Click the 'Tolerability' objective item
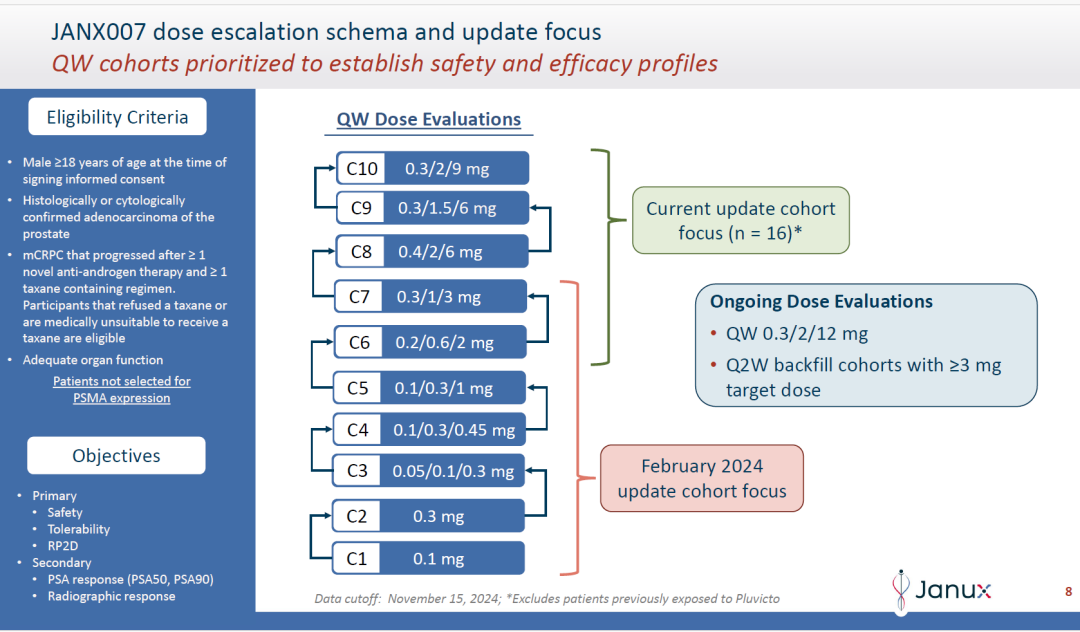Viewport: 1080px width, 632px height. click(79, 529)
